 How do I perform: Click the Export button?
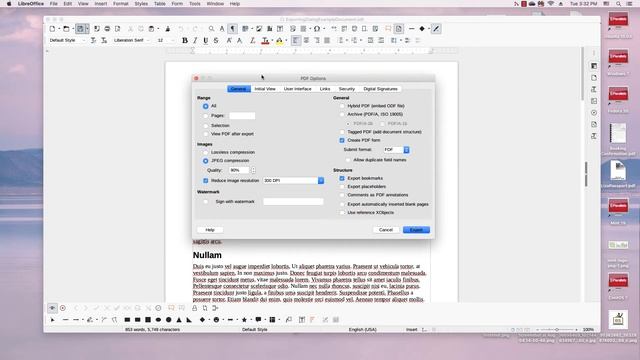point(416,230)
